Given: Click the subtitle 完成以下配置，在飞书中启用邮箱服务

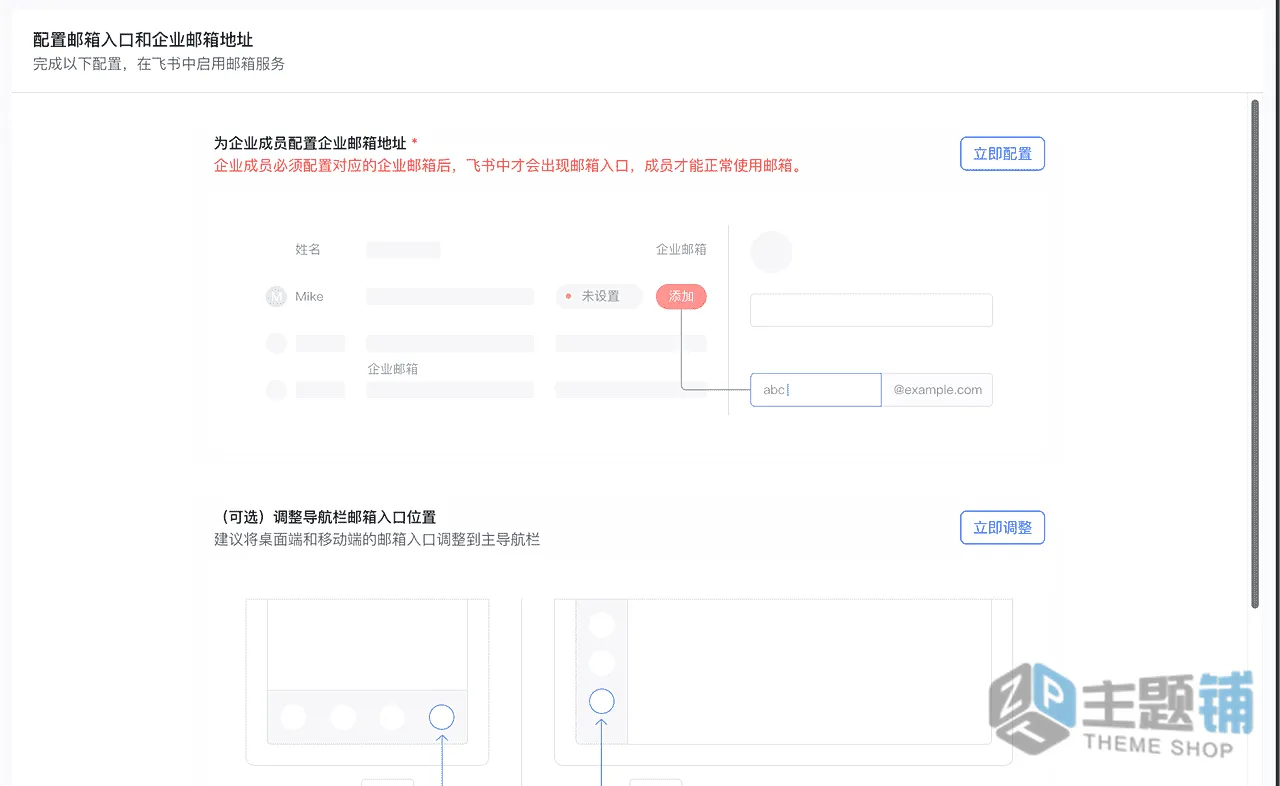Looking at the screenshot, I should (x=159, y=64).
